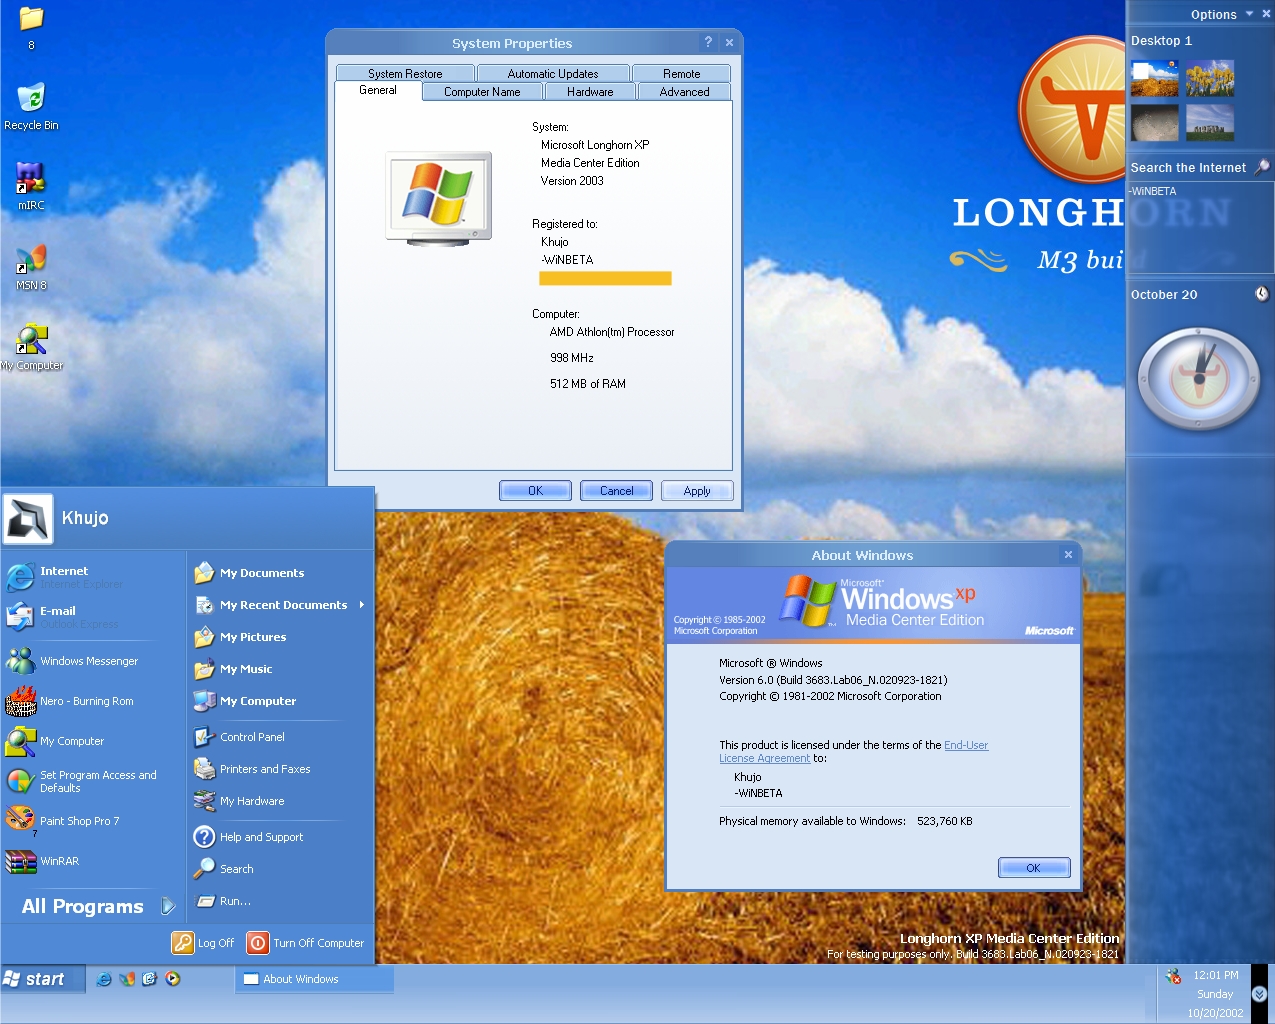Open Windows Messenger in Start menu

tap(88, 661)
